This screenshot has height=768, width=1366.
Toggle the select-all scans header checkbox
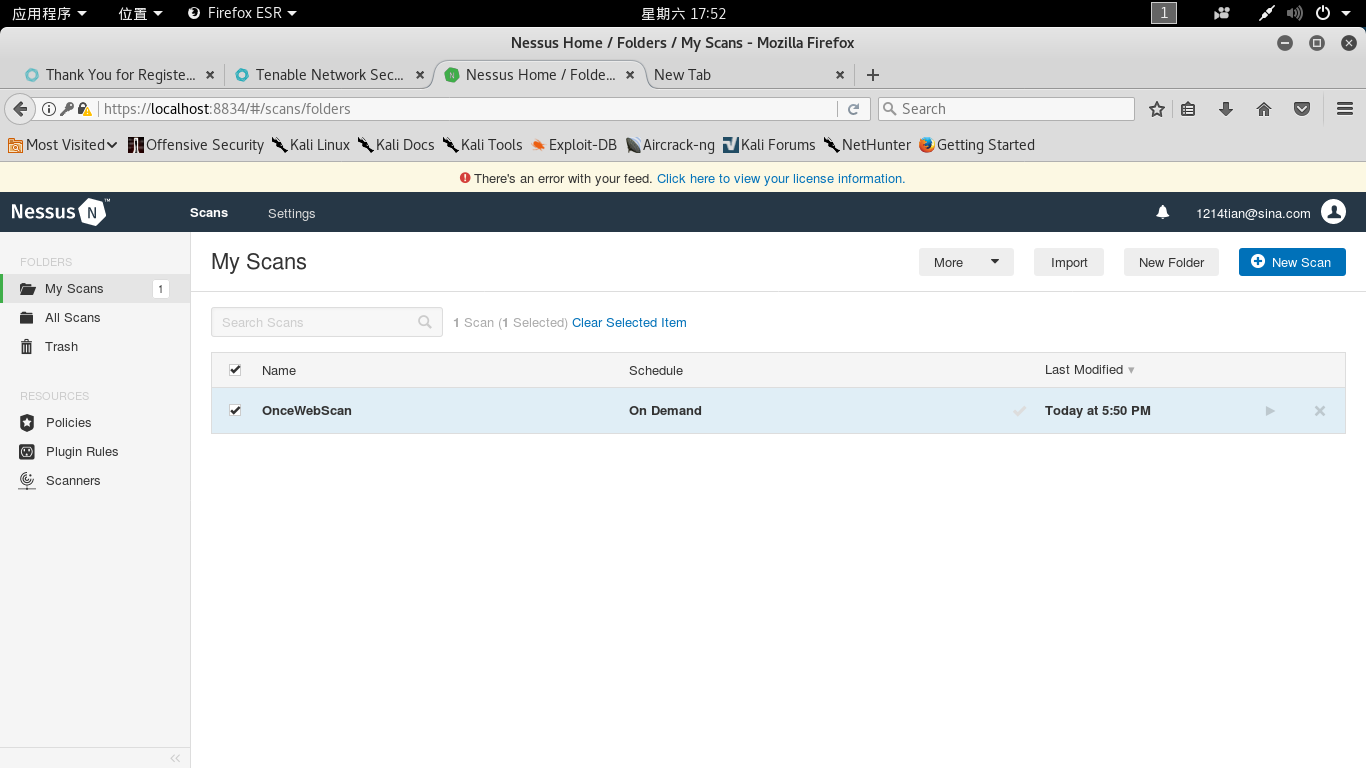click(235, 370)
